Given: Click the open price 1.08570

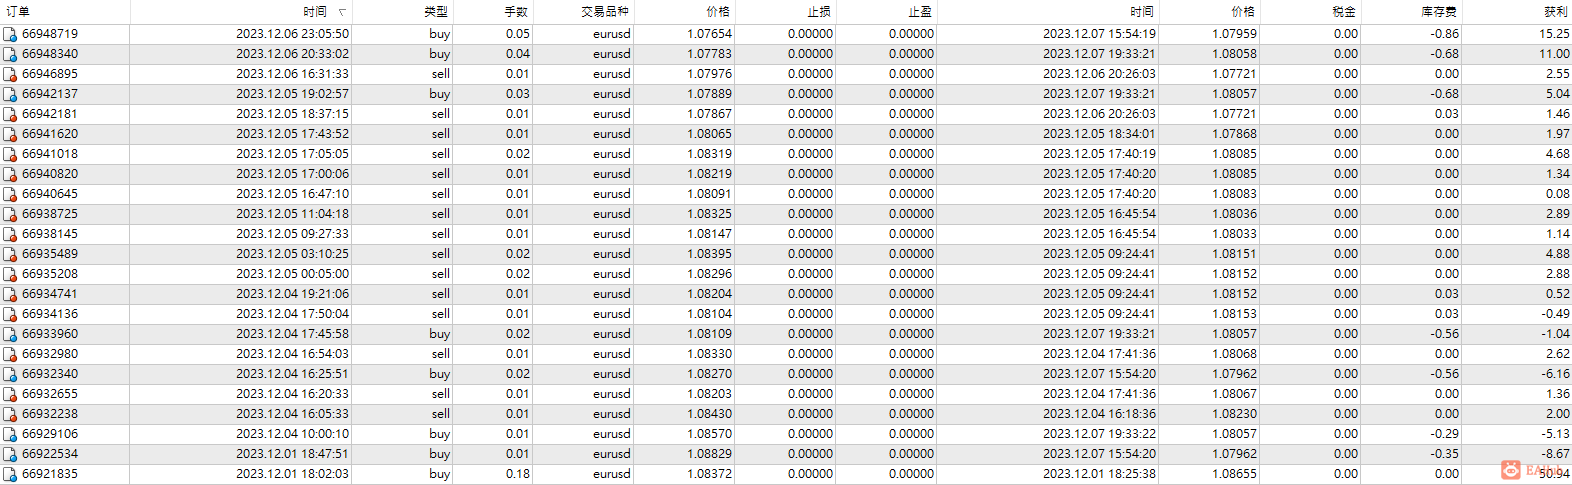Looking at the screenshot, I should coord(709,434).
